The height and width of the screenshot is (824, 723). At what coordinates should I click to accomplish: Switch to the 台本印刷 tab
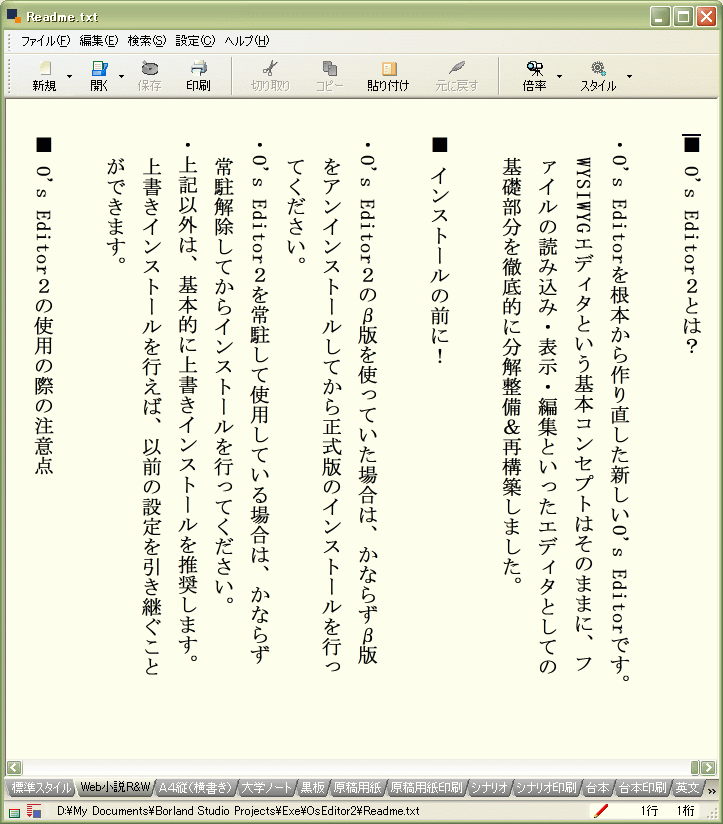(642, 787)
